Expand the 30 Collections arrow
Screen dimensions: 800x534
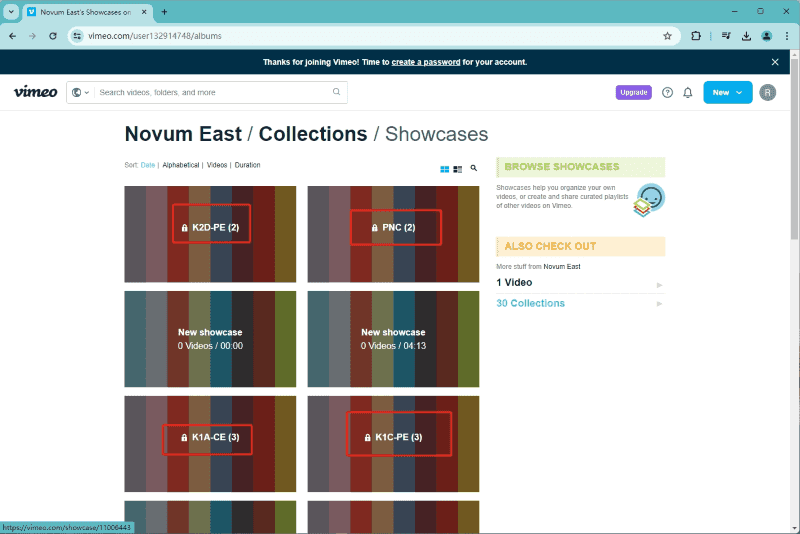click(x=659, y=303)
